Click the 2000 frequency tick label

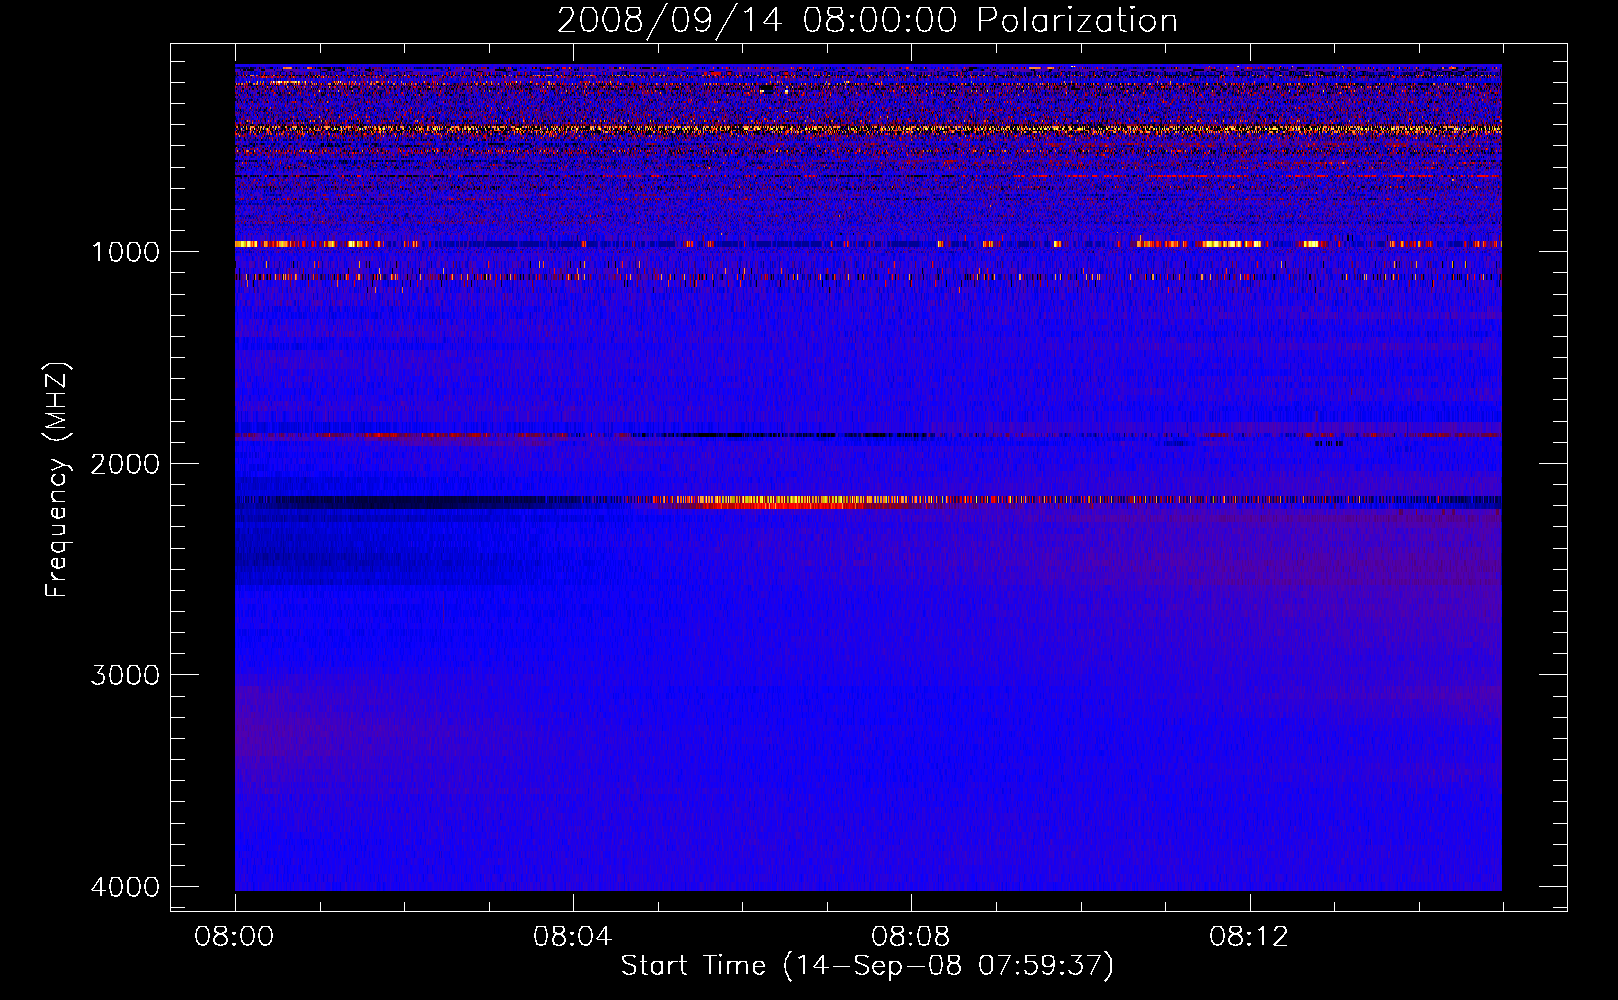tap(125, 463)
